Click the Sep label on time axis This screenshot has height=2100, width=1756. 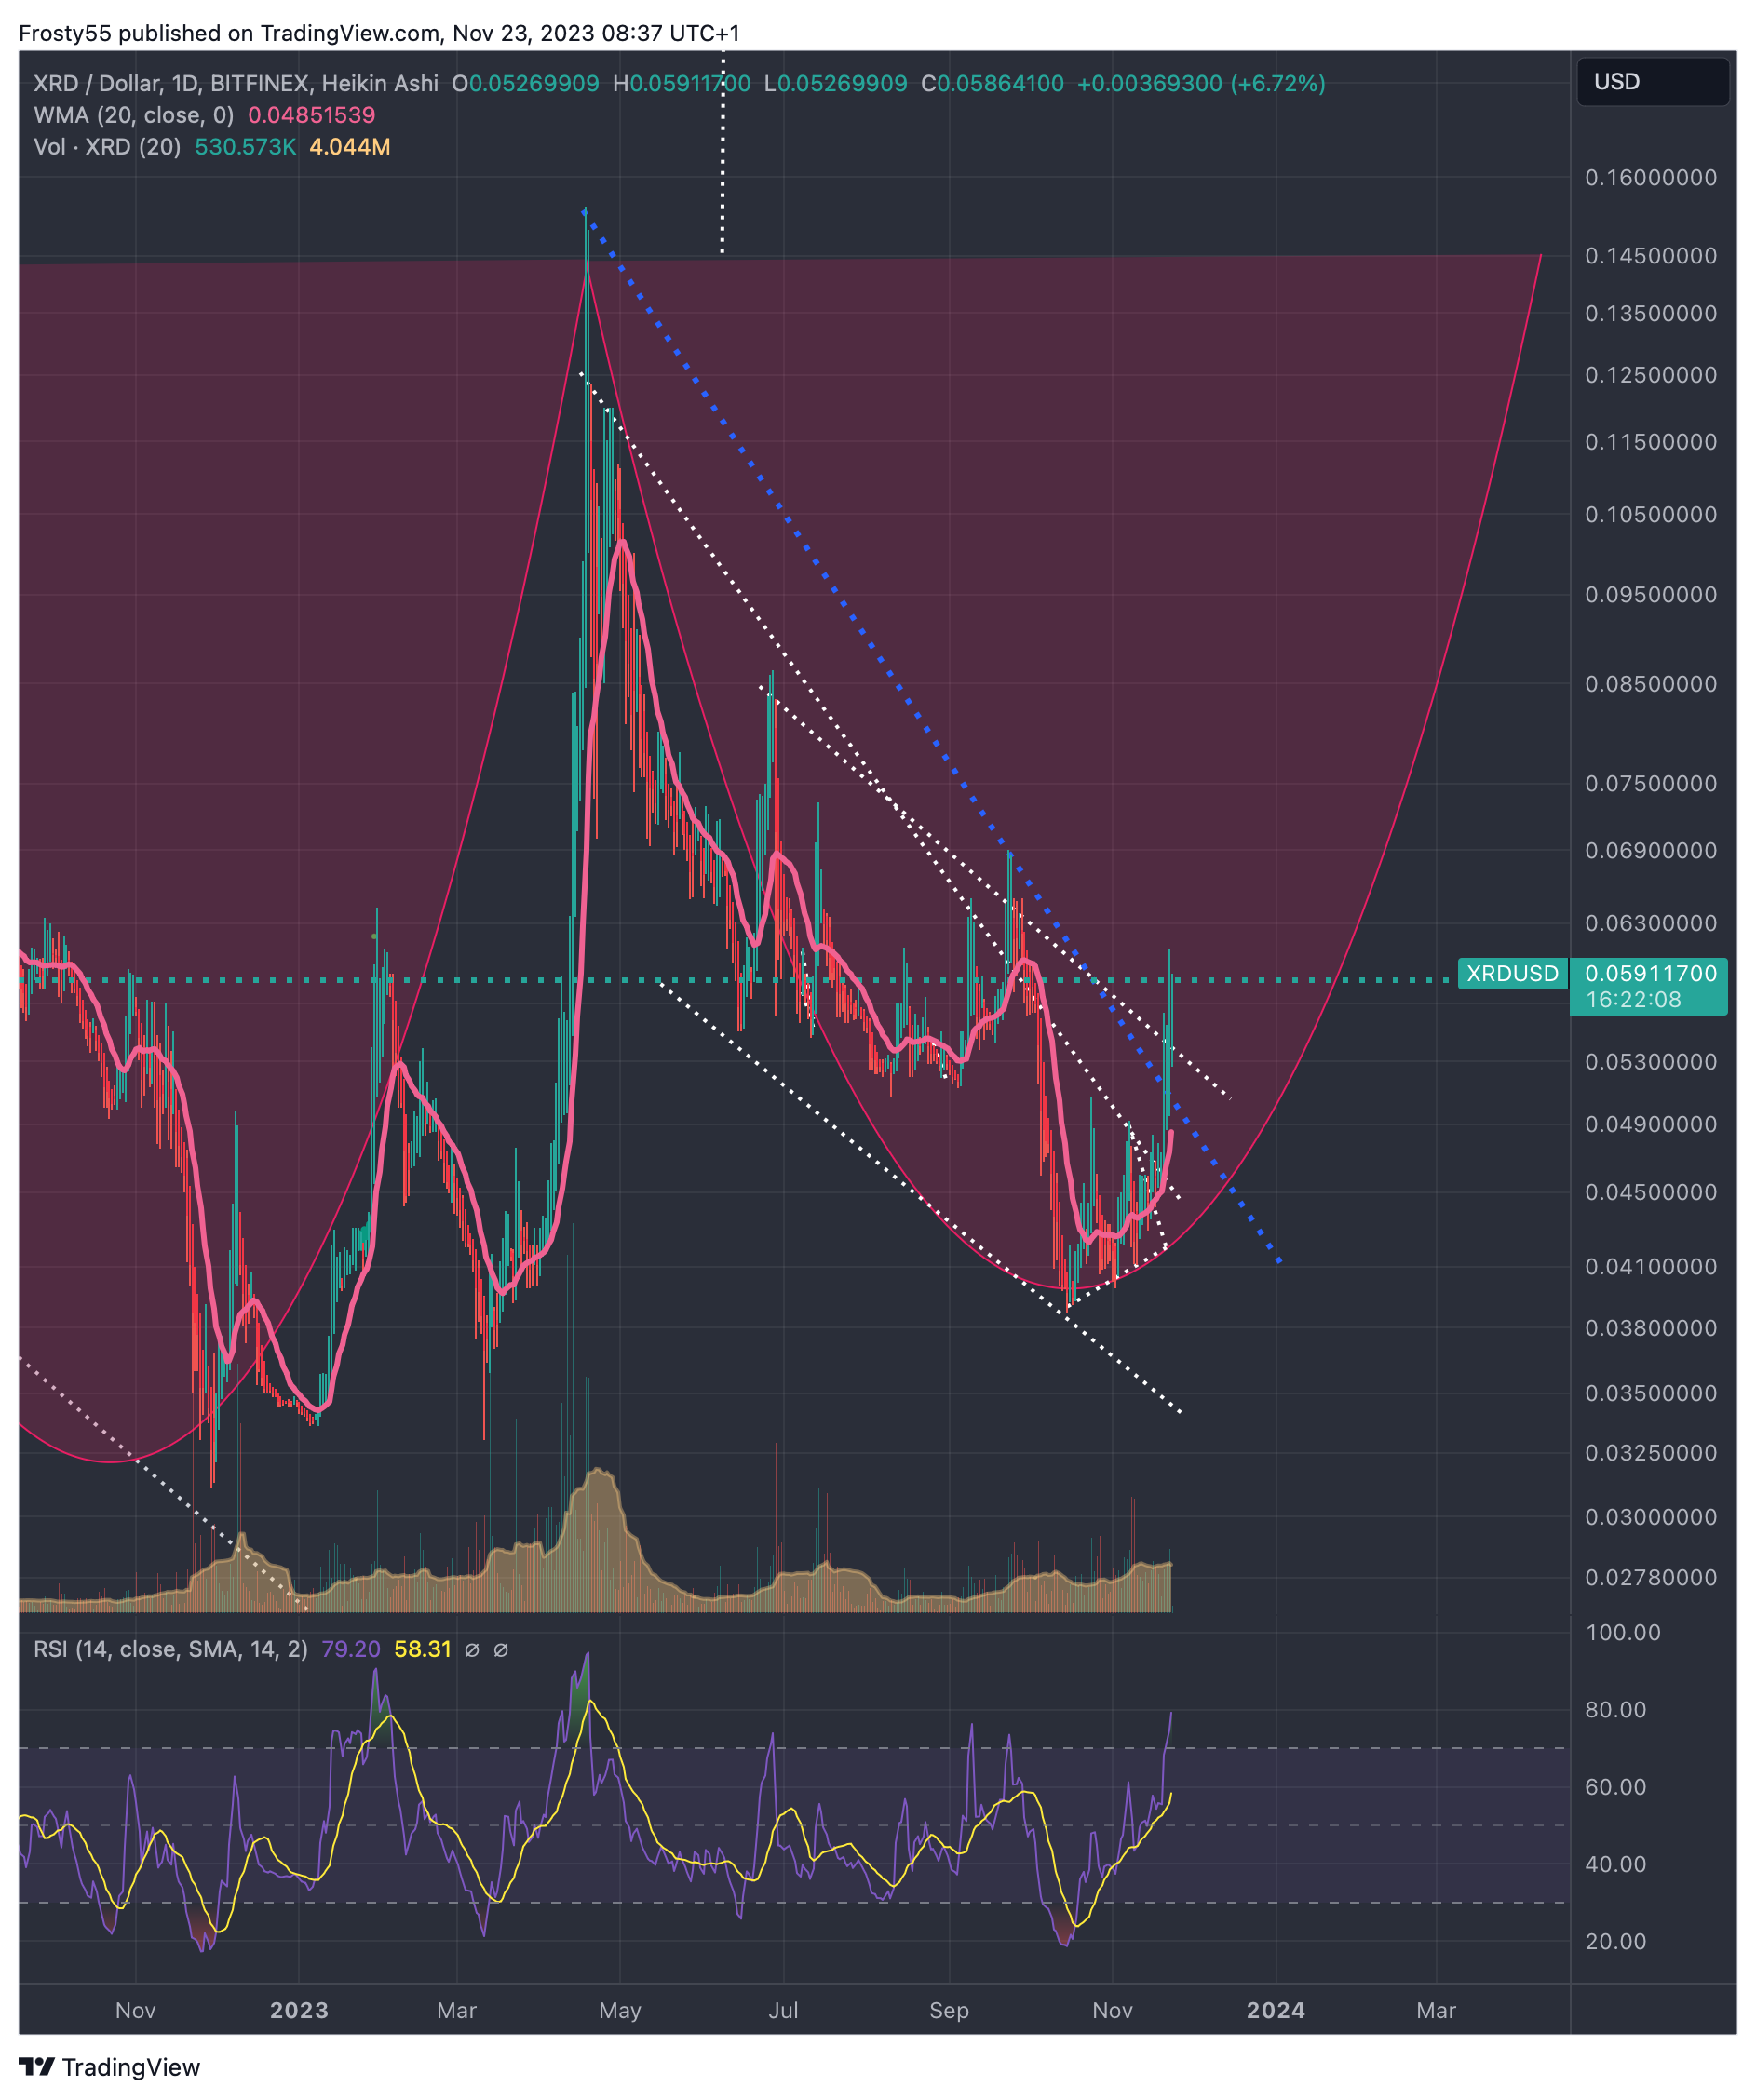tap(949, 2010)
